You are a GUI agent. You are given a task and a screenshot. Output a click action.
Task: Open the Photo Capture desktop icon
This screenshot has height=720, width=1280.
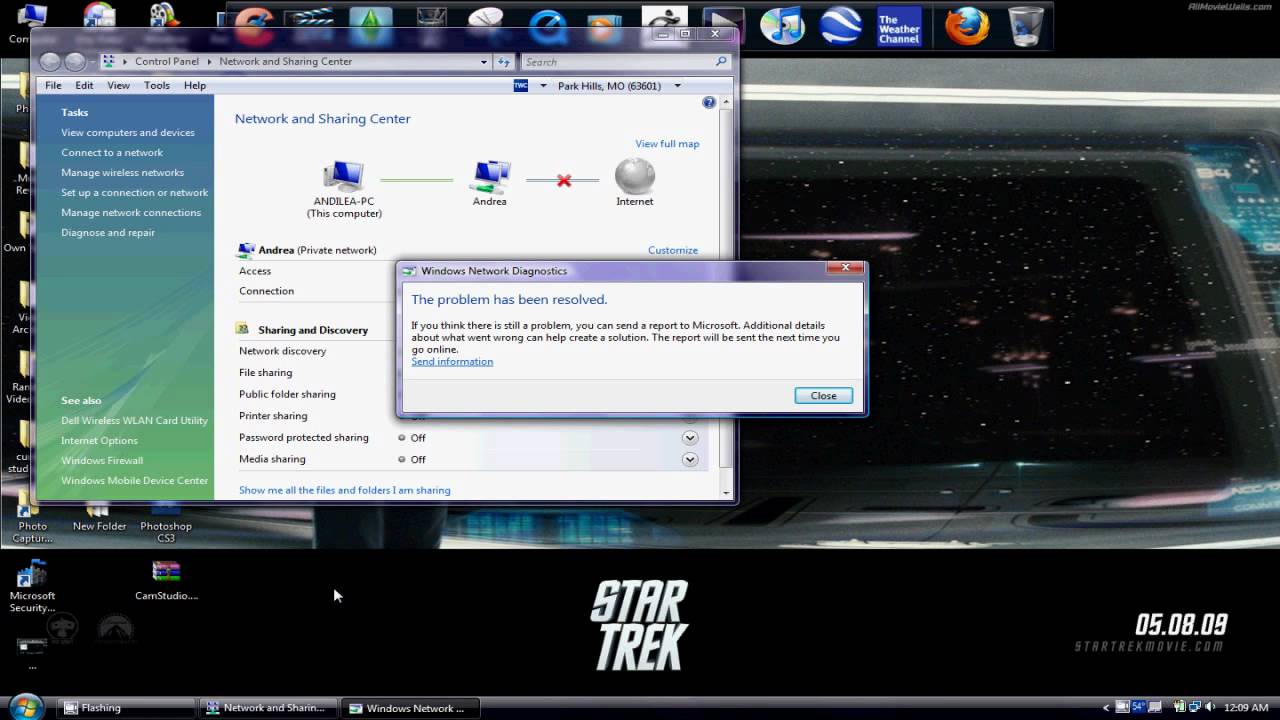coord(32,522)
